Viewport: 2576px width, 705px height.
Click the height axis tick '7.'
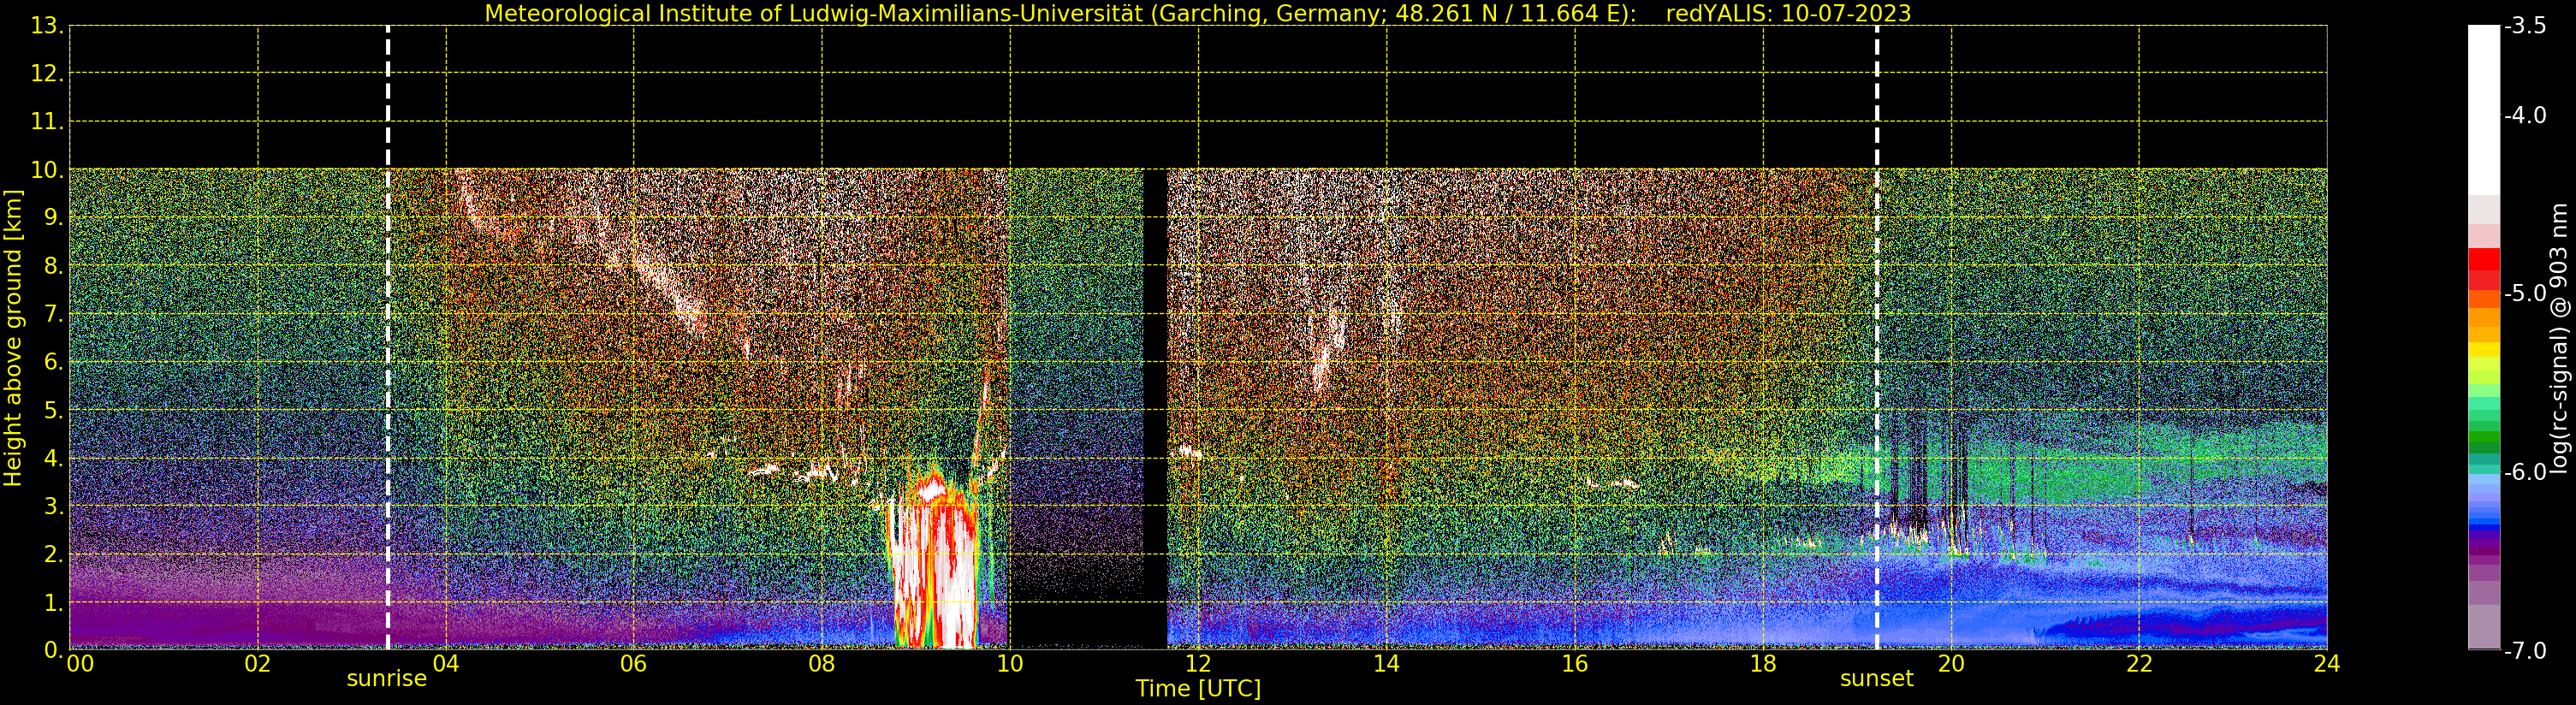pyautogui.click(x=54, y=314)
